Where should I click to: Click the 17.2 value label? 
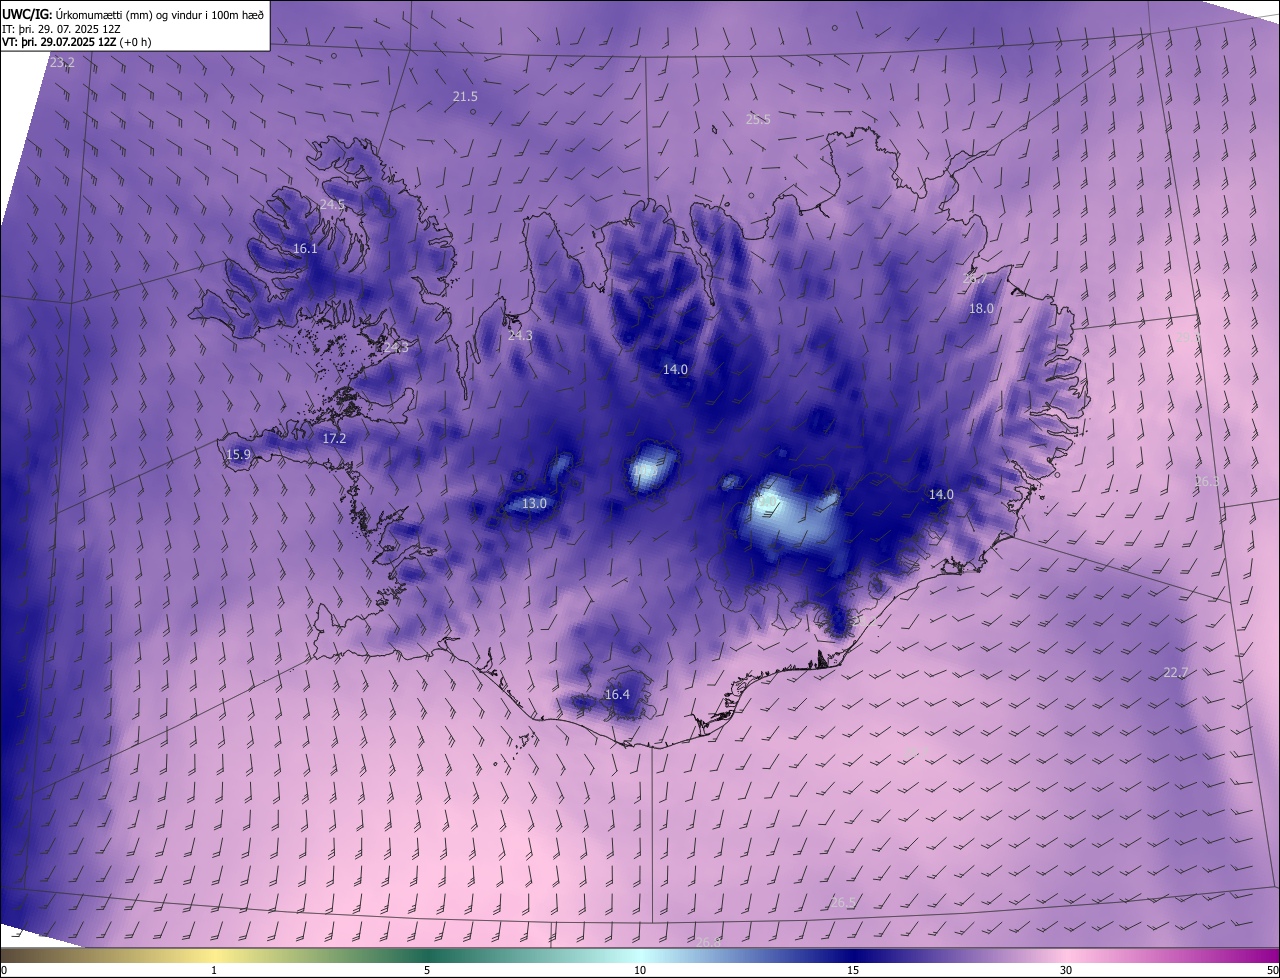pyautogui.click(x=334, y=439)
